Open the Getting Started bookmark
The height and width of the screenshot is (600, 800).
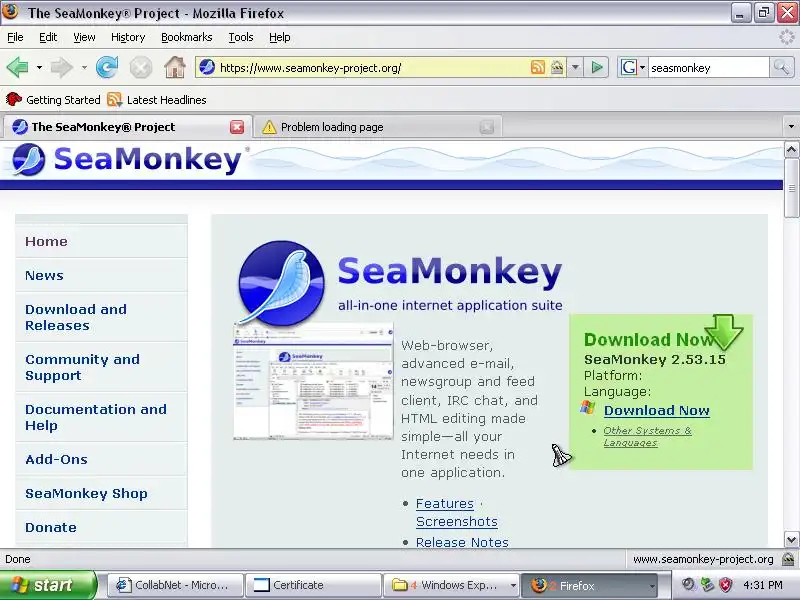(53, 99)
